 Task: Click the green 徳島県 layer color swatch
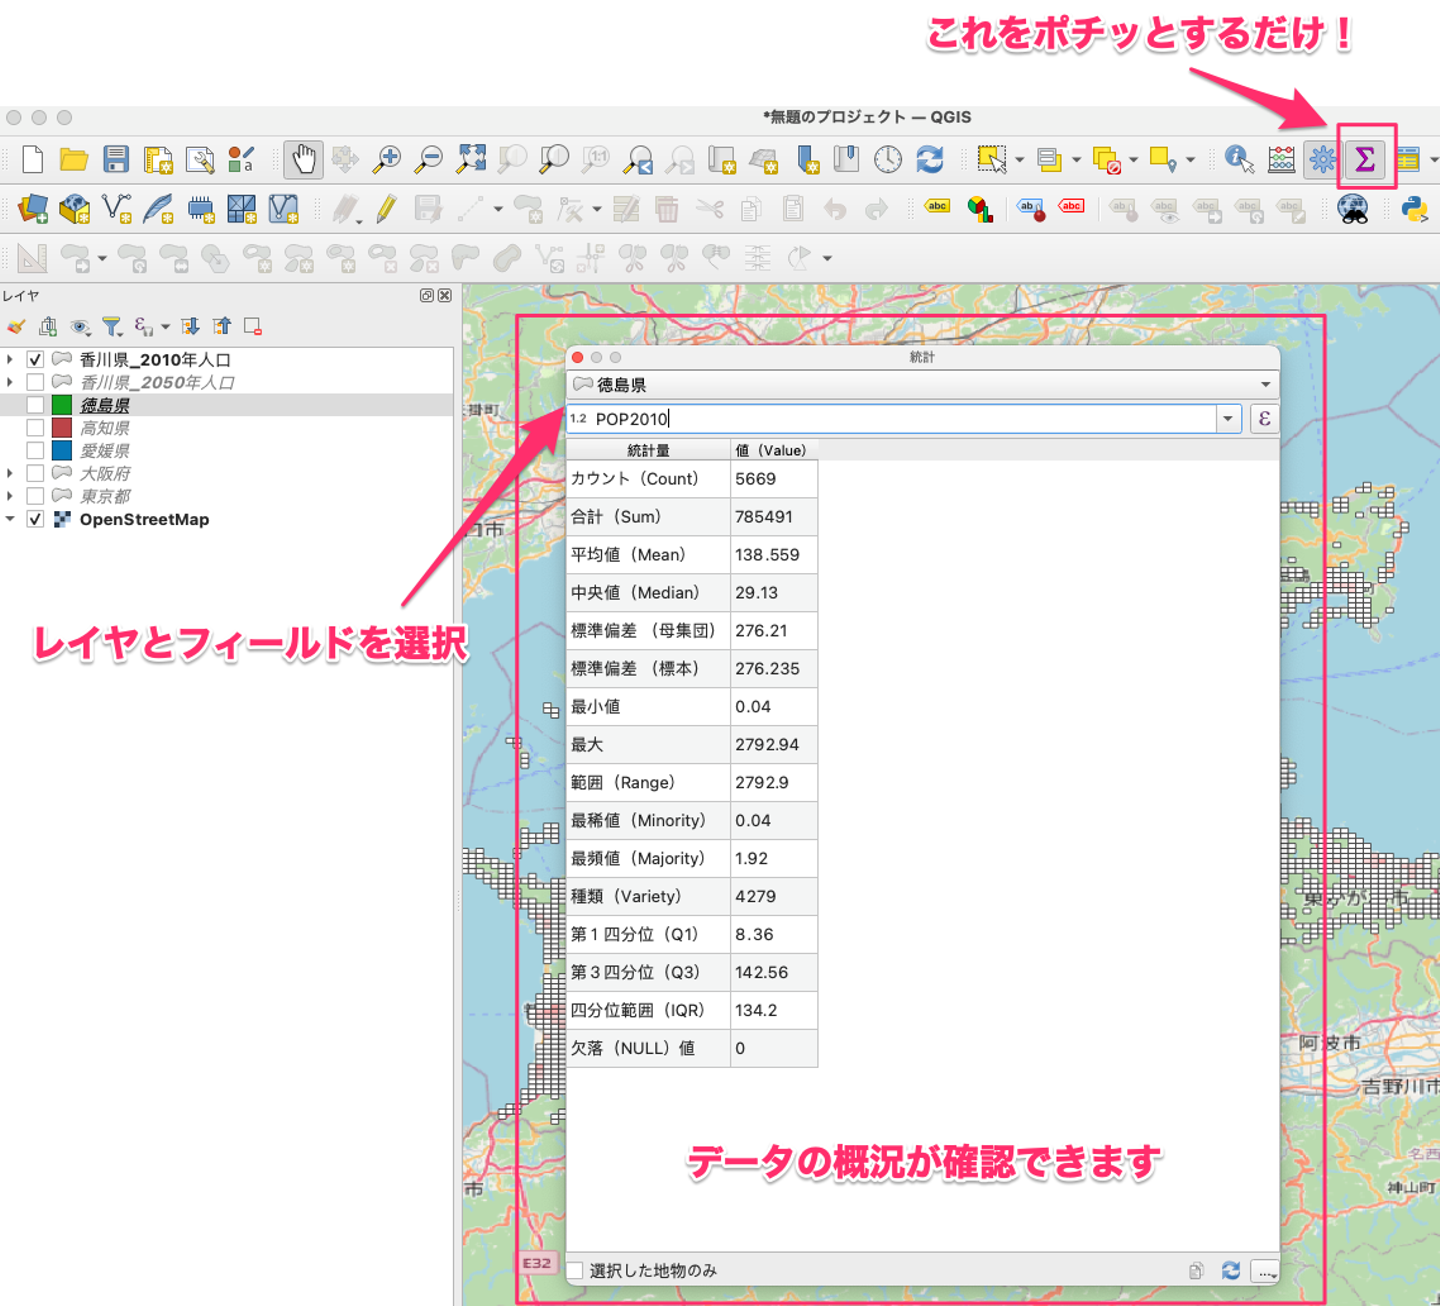pos(62,405)
